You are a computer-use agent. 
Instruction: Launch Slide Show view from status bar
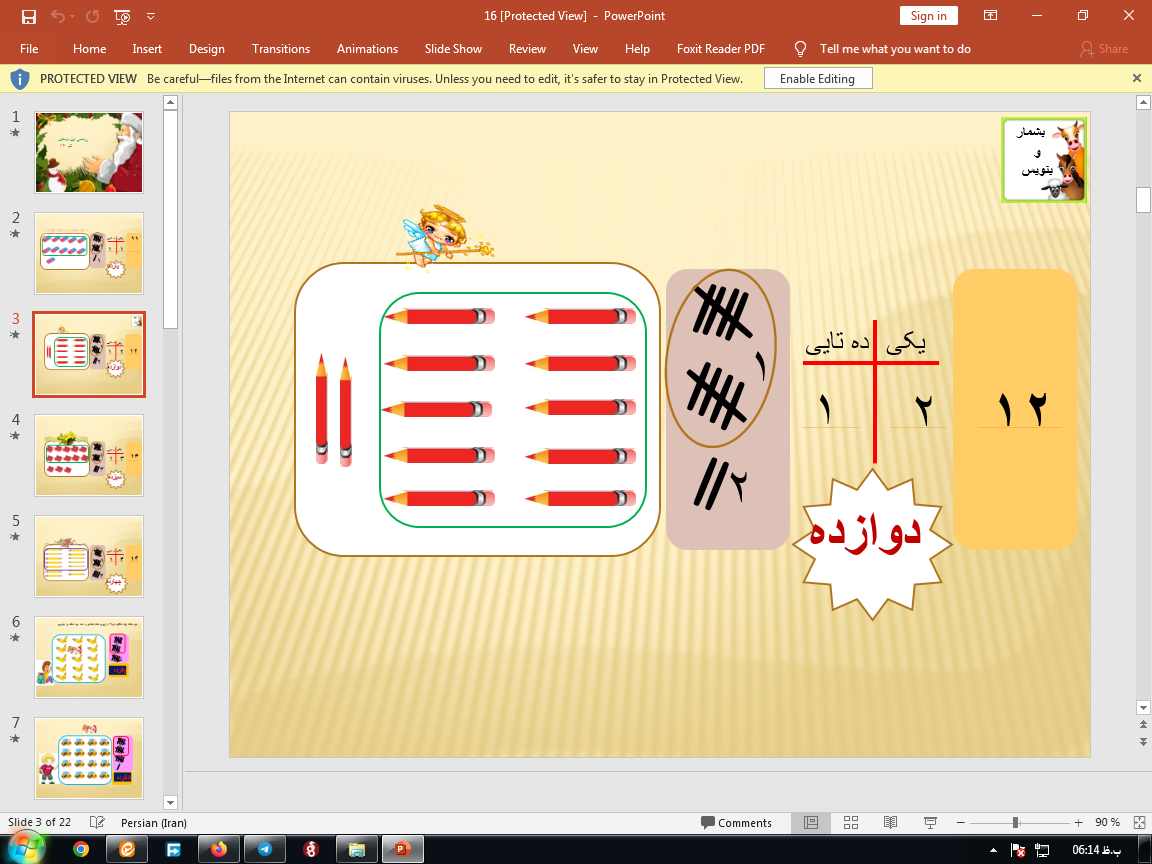coord(929,822)
